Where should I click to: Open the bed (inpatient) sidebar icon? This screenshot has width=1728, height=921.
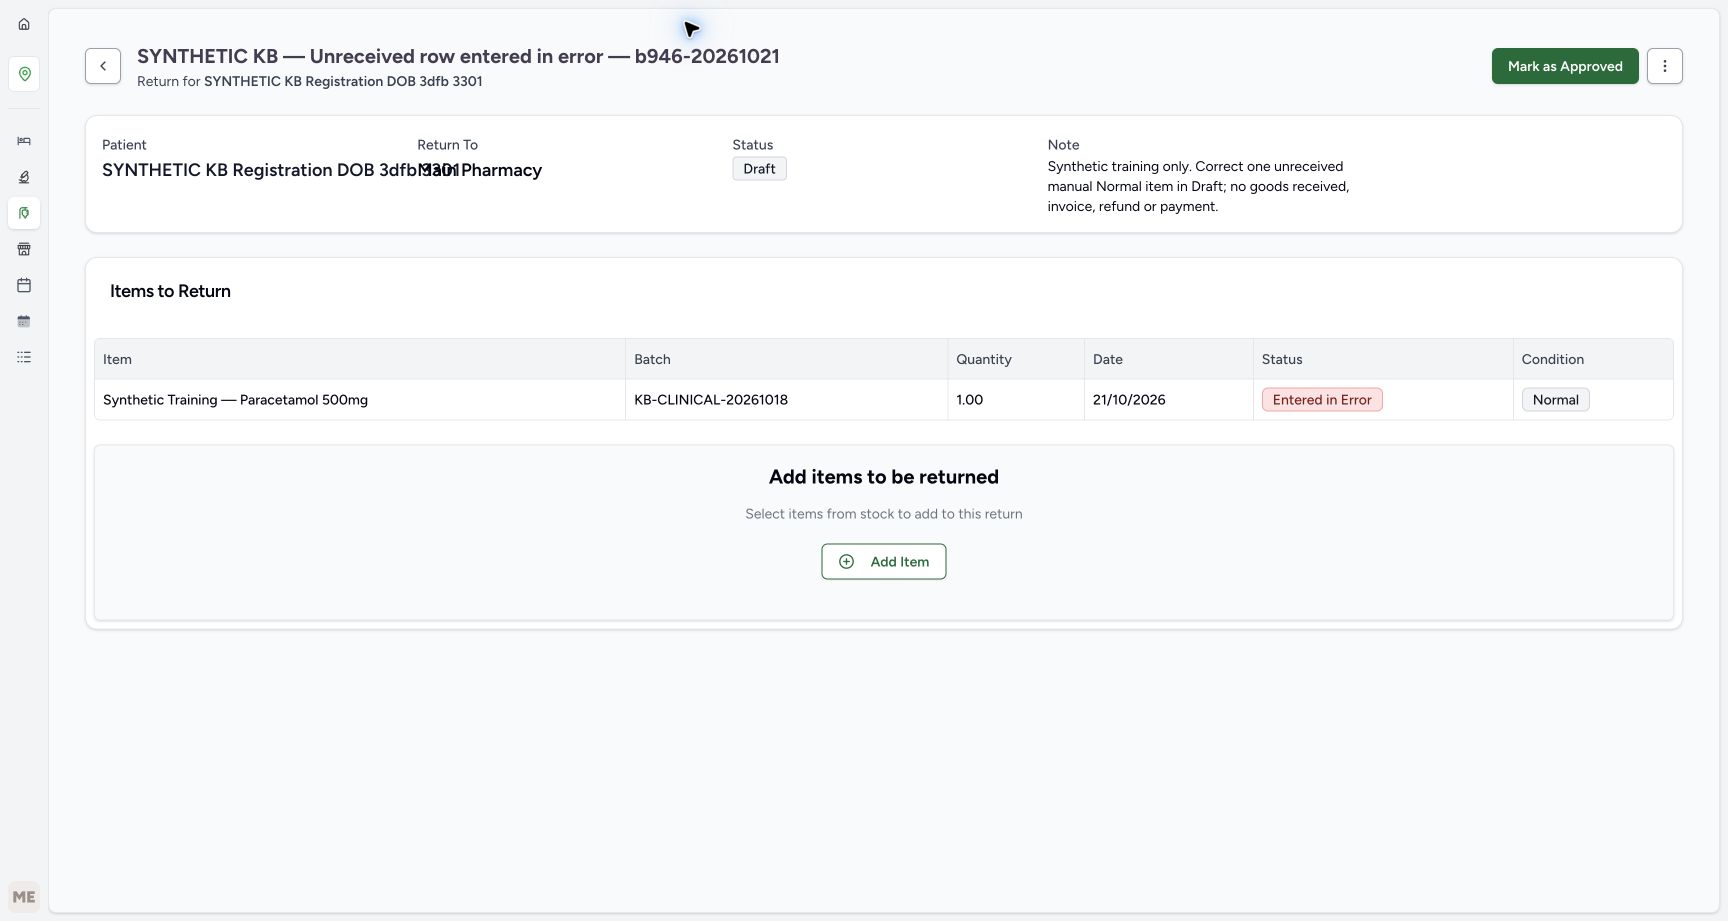(24, 141)
